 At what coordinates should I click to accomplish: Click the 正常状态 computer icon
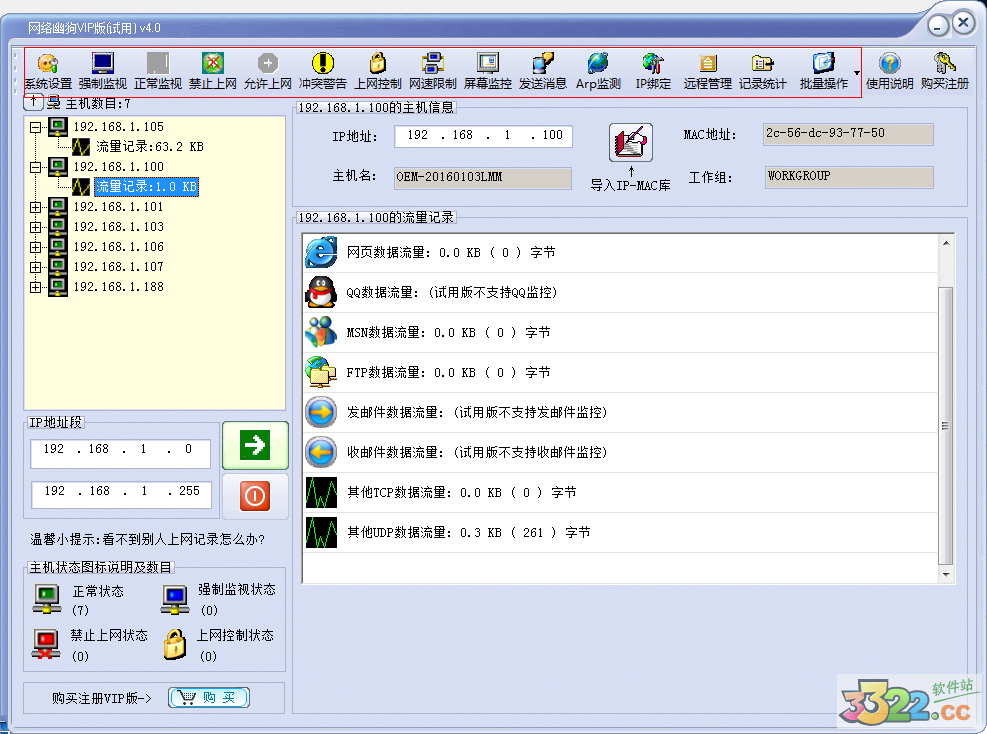pyautogui.click(x=47, y=599)
